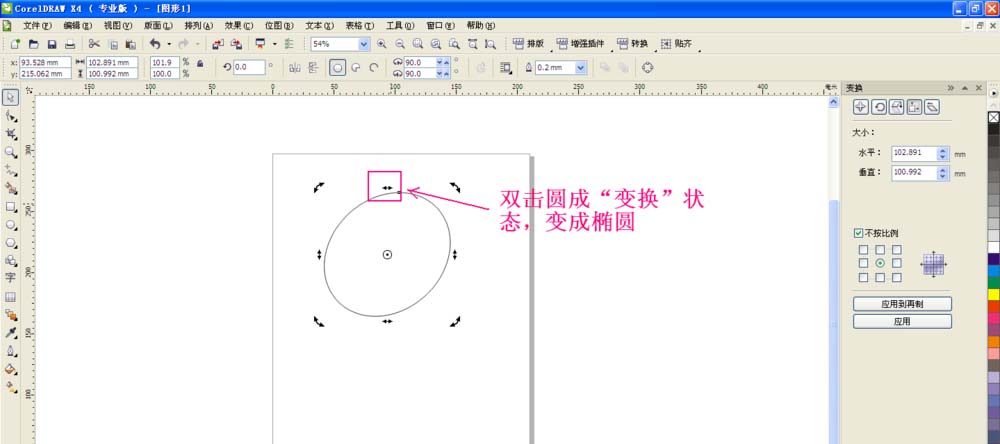Viewport: 1000px width, 444px height.
Task: Switch to Rotate mode in the 变换 docker
Action: pyautogui.click(x=879, y=107)
